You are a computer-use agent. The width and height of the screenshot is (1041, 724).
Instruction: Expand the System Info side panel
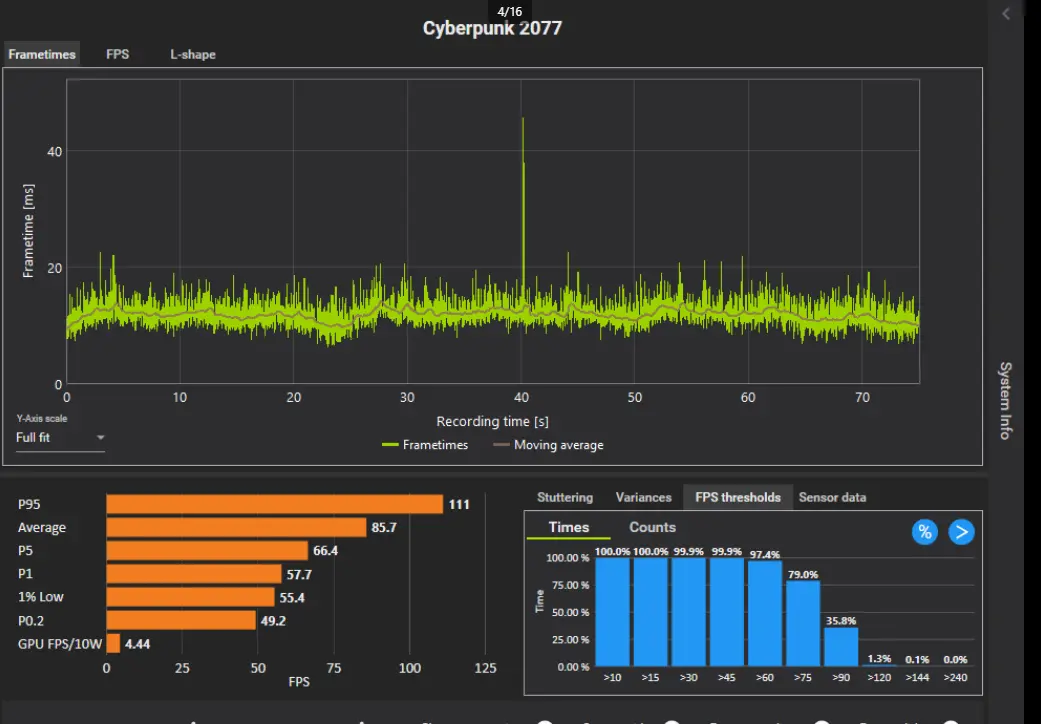pos(1006,400)
